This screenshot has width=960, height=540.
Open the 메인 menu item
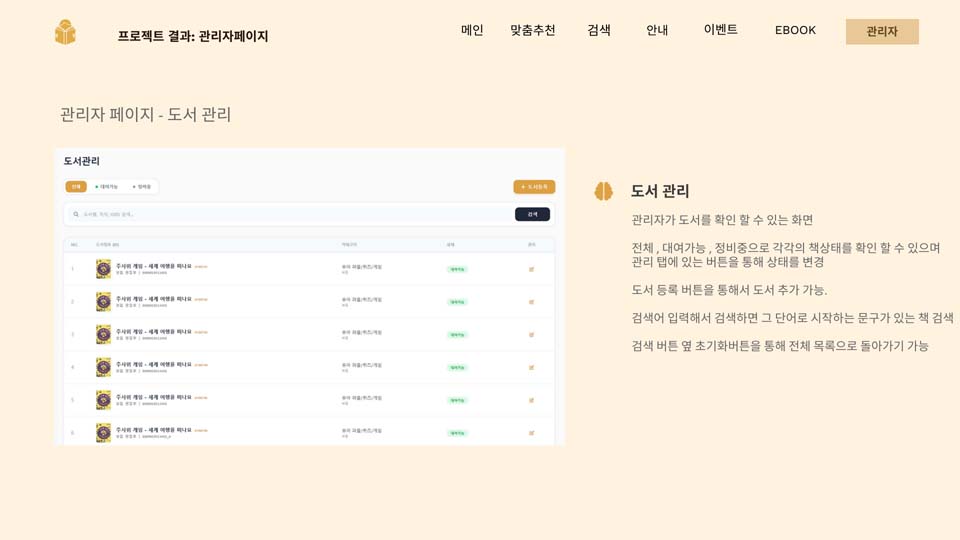[472, 30]
